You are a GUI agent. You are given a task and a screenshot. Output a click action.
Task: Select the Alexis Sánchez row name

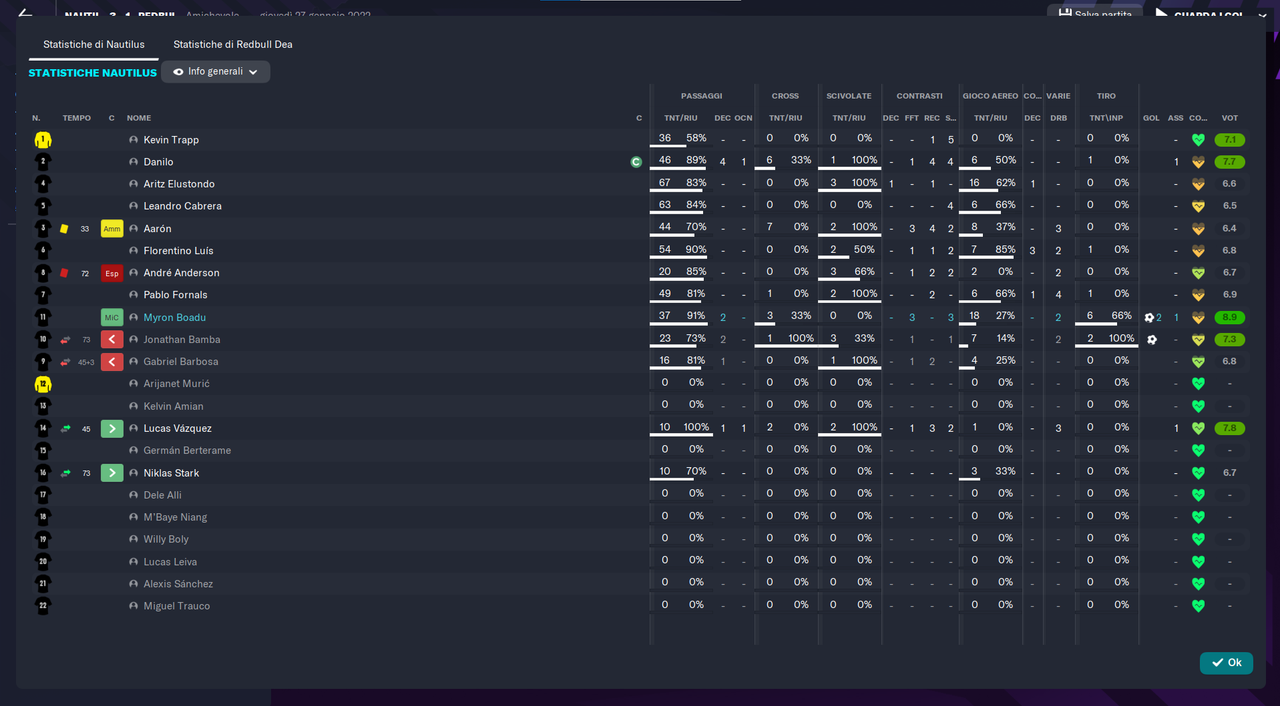[x=178, y=584]
